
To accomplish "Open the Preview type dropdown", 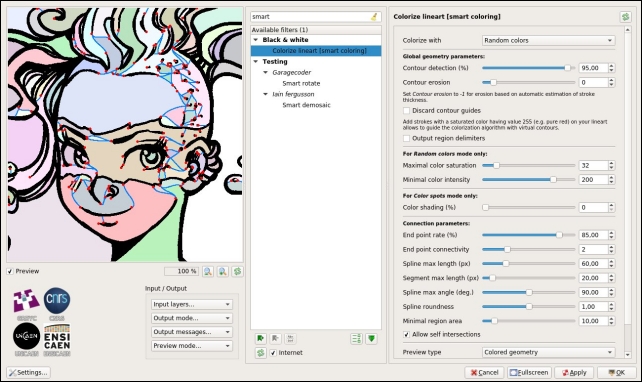I will tap(548, 352).
